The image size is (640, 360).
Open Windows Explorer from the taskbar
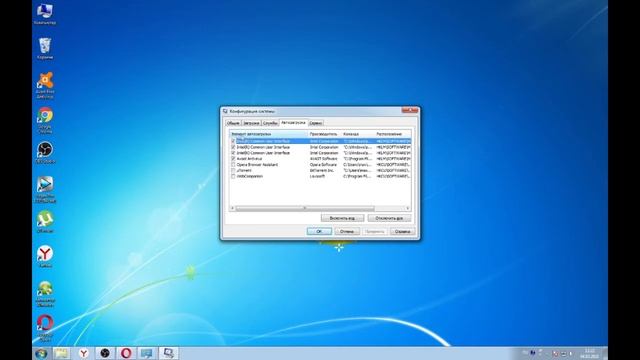coord(62,353)
